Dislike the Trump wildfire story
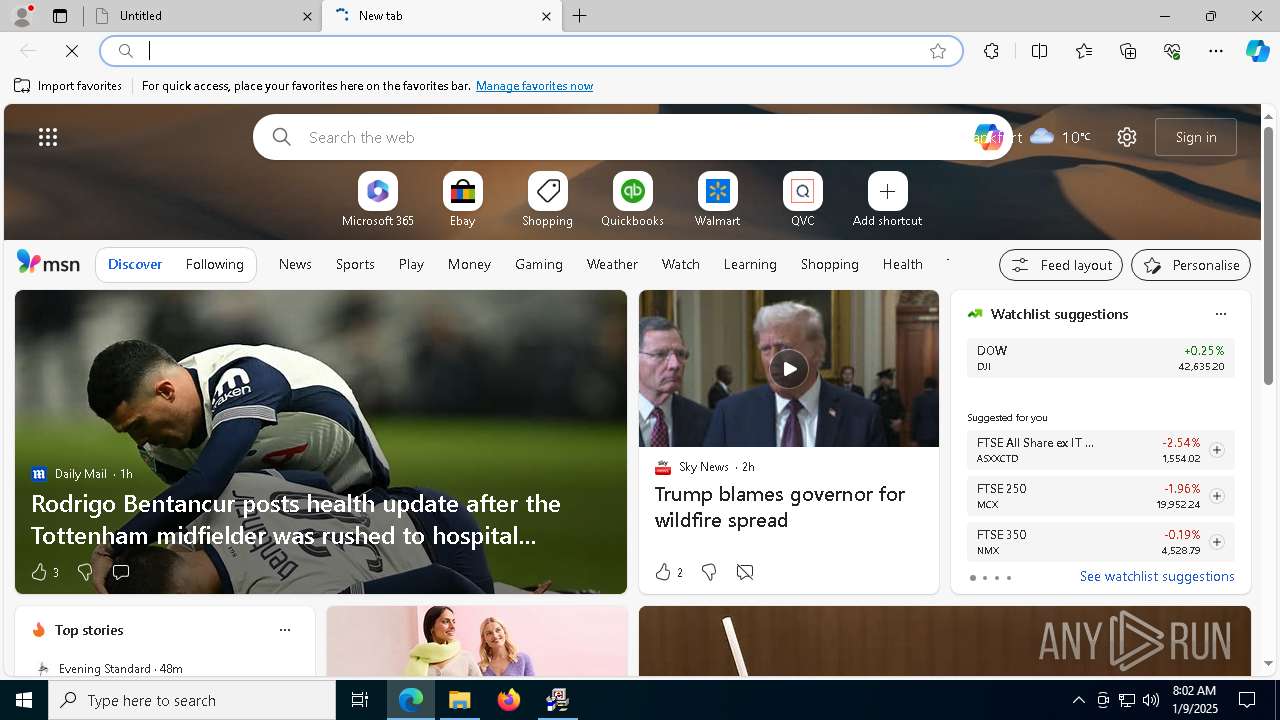 (708, 572)
